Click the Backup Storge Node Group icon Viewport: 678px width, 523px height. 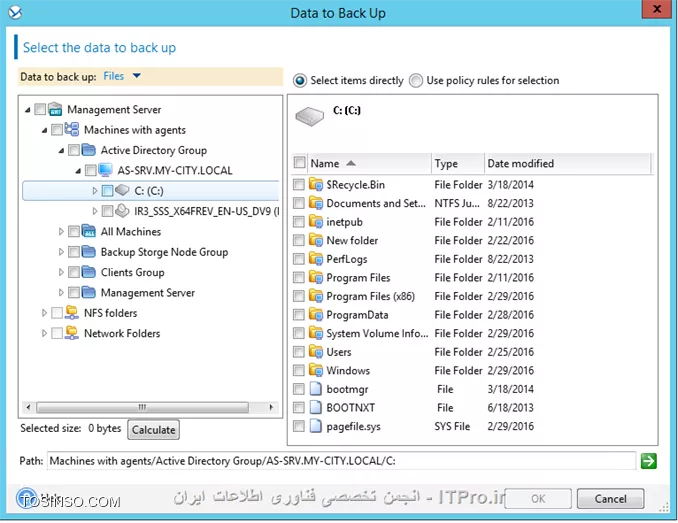[89, 251]
